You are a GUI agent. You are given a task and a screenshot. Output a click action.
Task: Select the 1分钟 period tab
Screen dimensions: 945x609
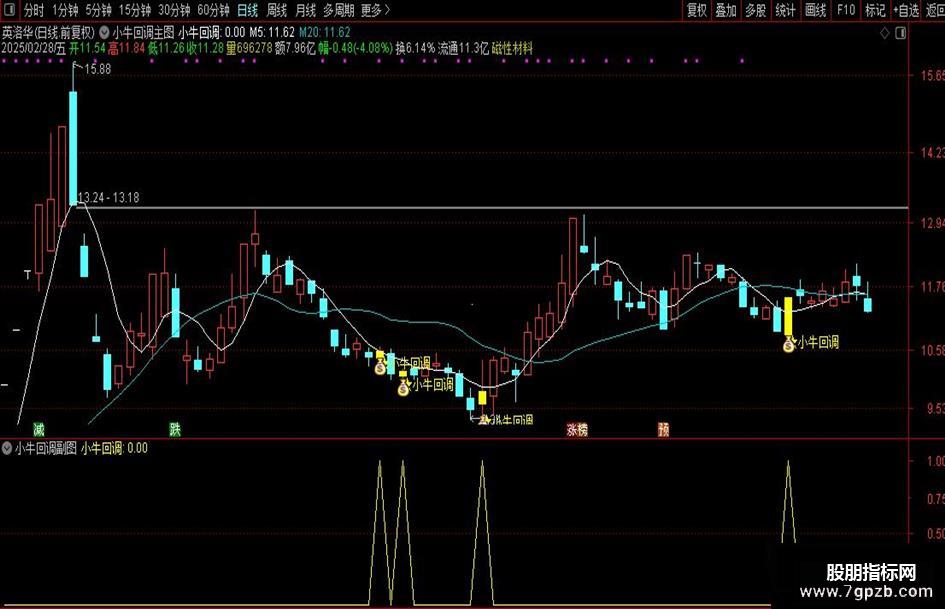point(65,10)
